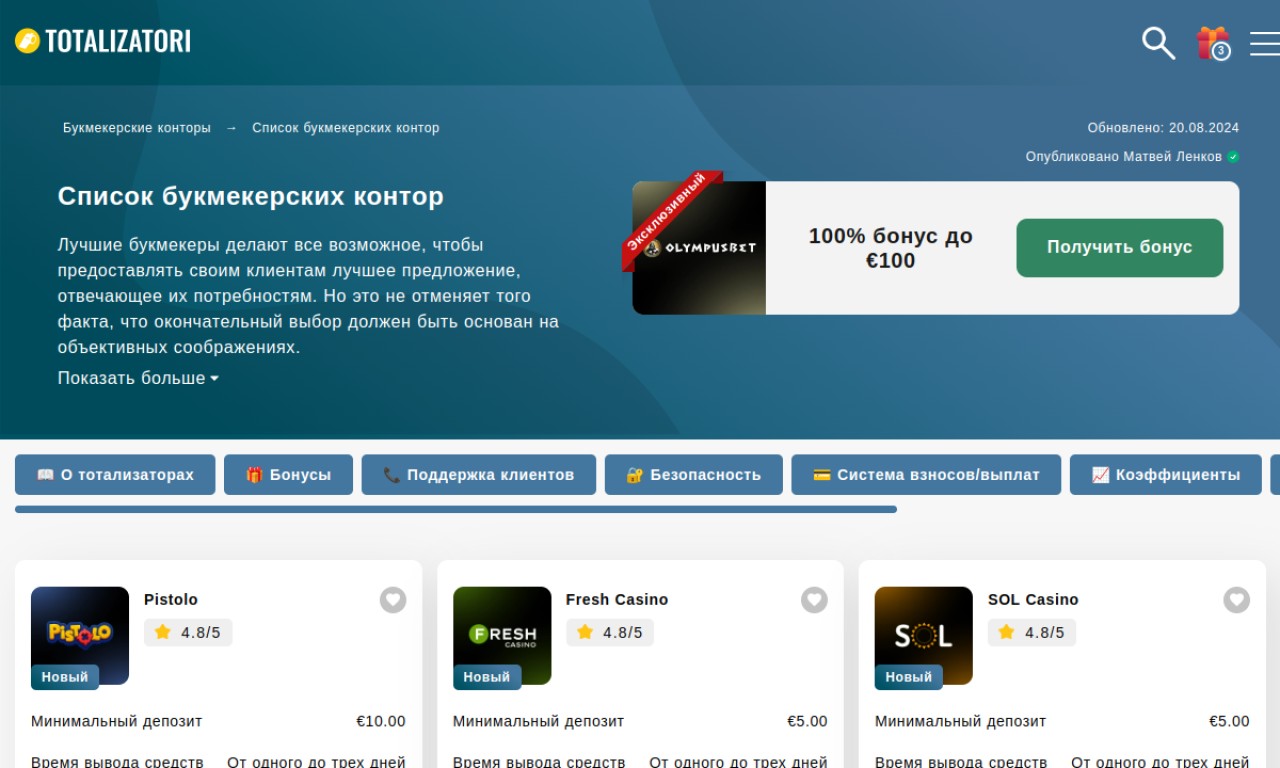1280x768 pixels.
Task: Open the hamburger menu
Action: 1265,44
